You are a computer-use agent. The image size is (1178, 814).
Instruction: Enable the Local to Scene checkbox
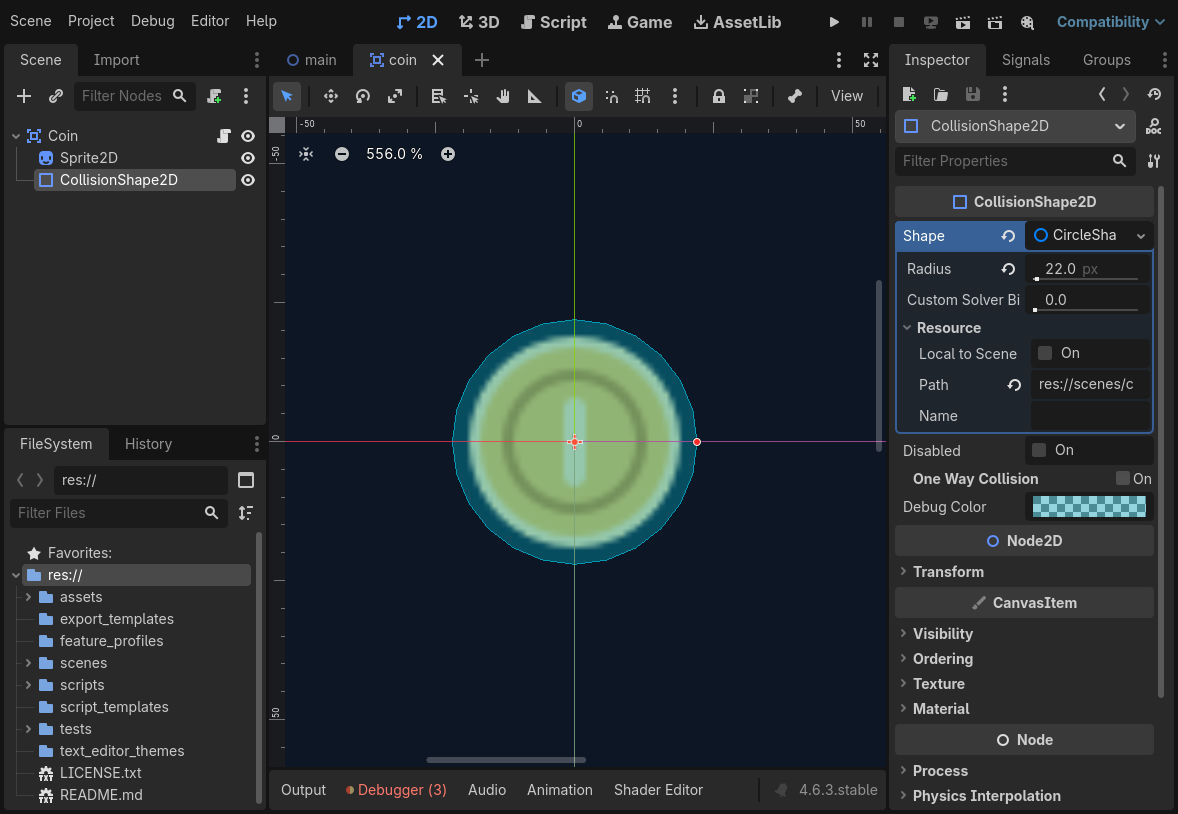point(1045,353)
